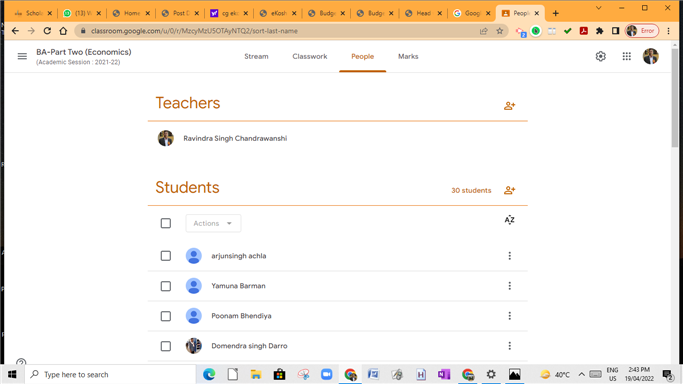Switch to the Classwork tab
Screen dimensions: 683x384
[x=310, y=57]
